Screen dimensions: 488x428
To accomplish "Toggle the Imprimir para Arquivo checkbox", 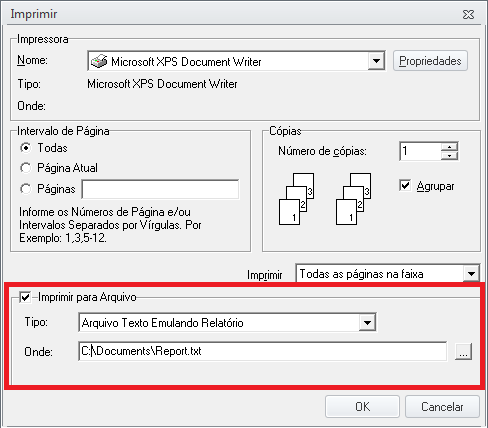I will (x=25, y=297).
